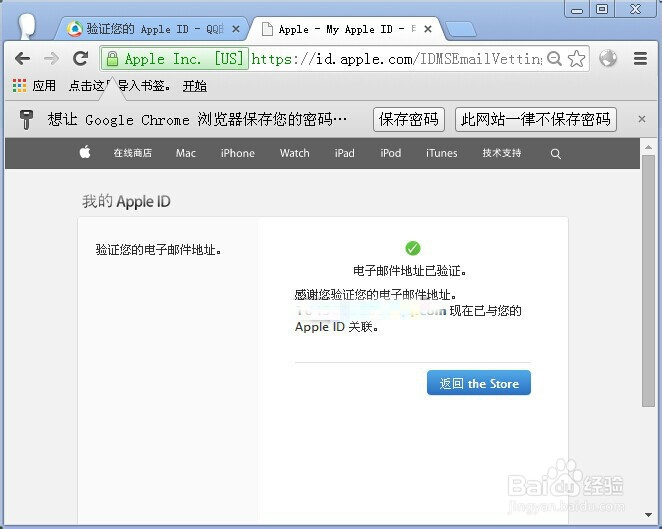Select the Apple - My Apple ID tab

click(x=345, y=29)
